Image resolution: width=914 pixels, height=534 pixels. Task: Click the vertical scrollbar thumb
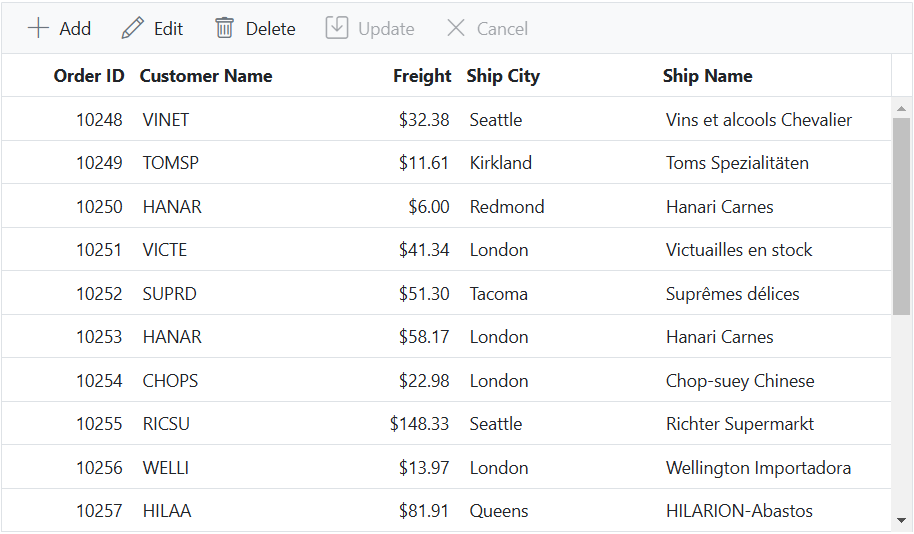pyautogui.click(x=901, y=216)
